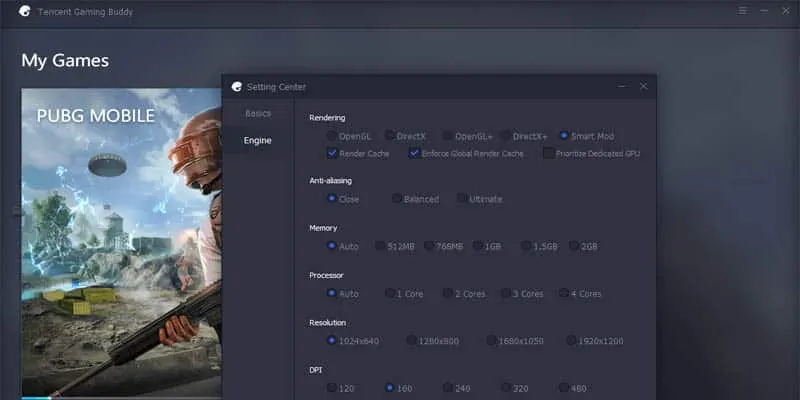Select 120 DPI option
The width and height of the screenshot is (800, 400).
pos(332,388)
